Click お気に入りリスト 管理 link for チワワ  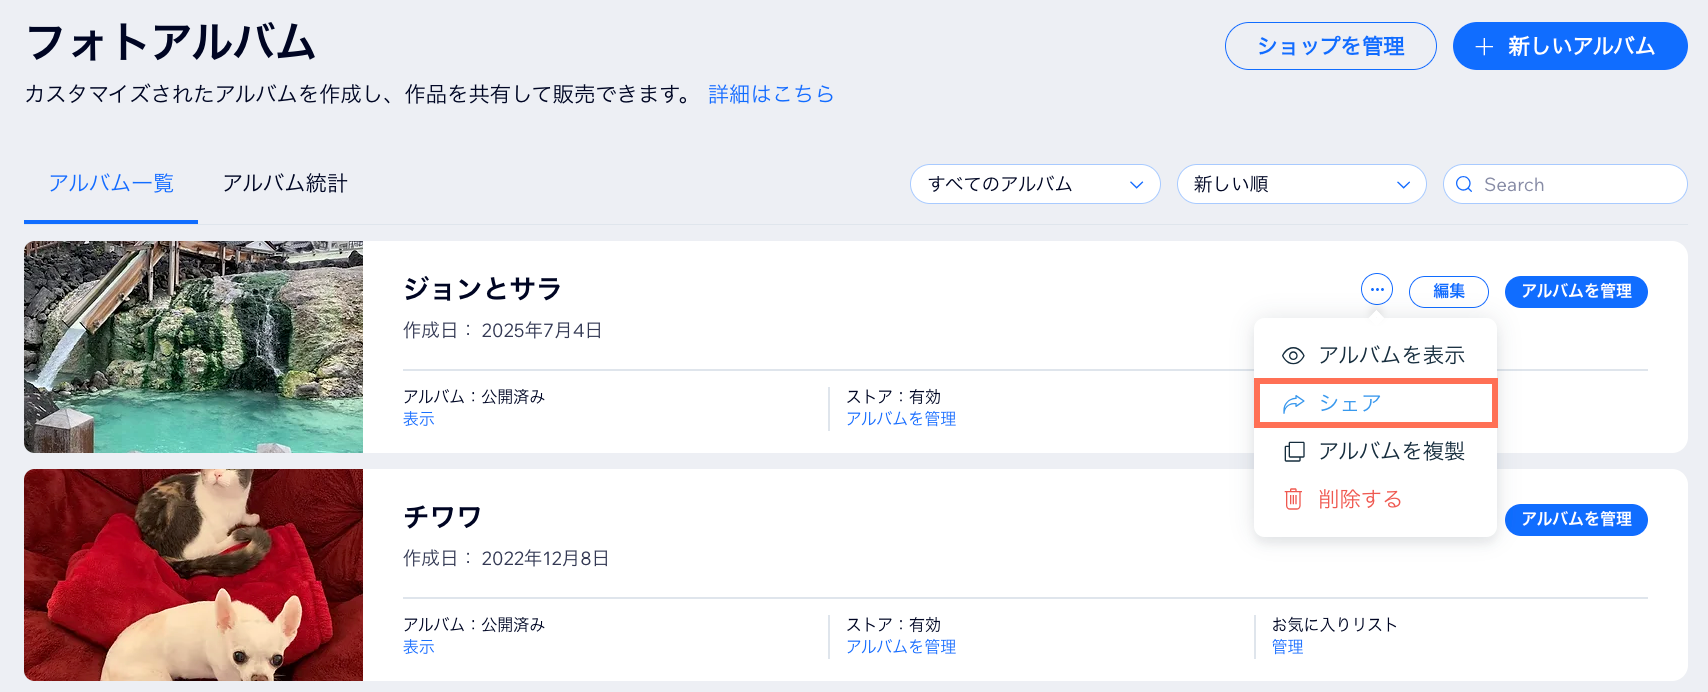[x=1287, y=647]
